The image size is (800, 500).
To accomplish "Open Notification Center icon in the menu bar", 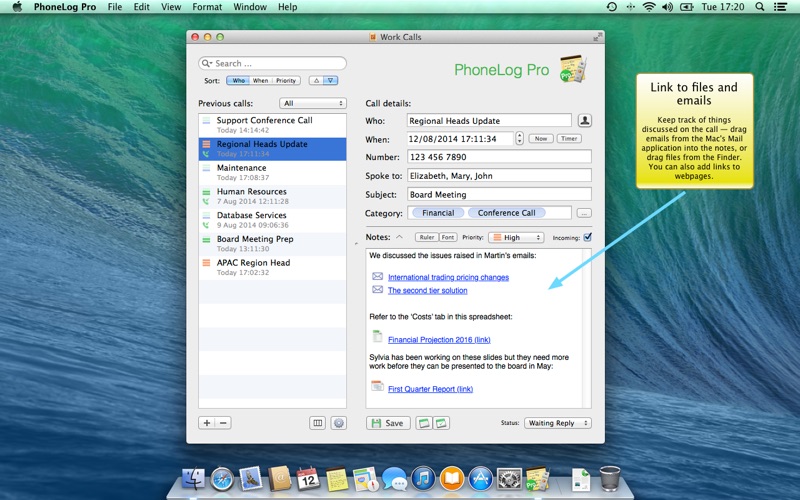I will (780, 7).
